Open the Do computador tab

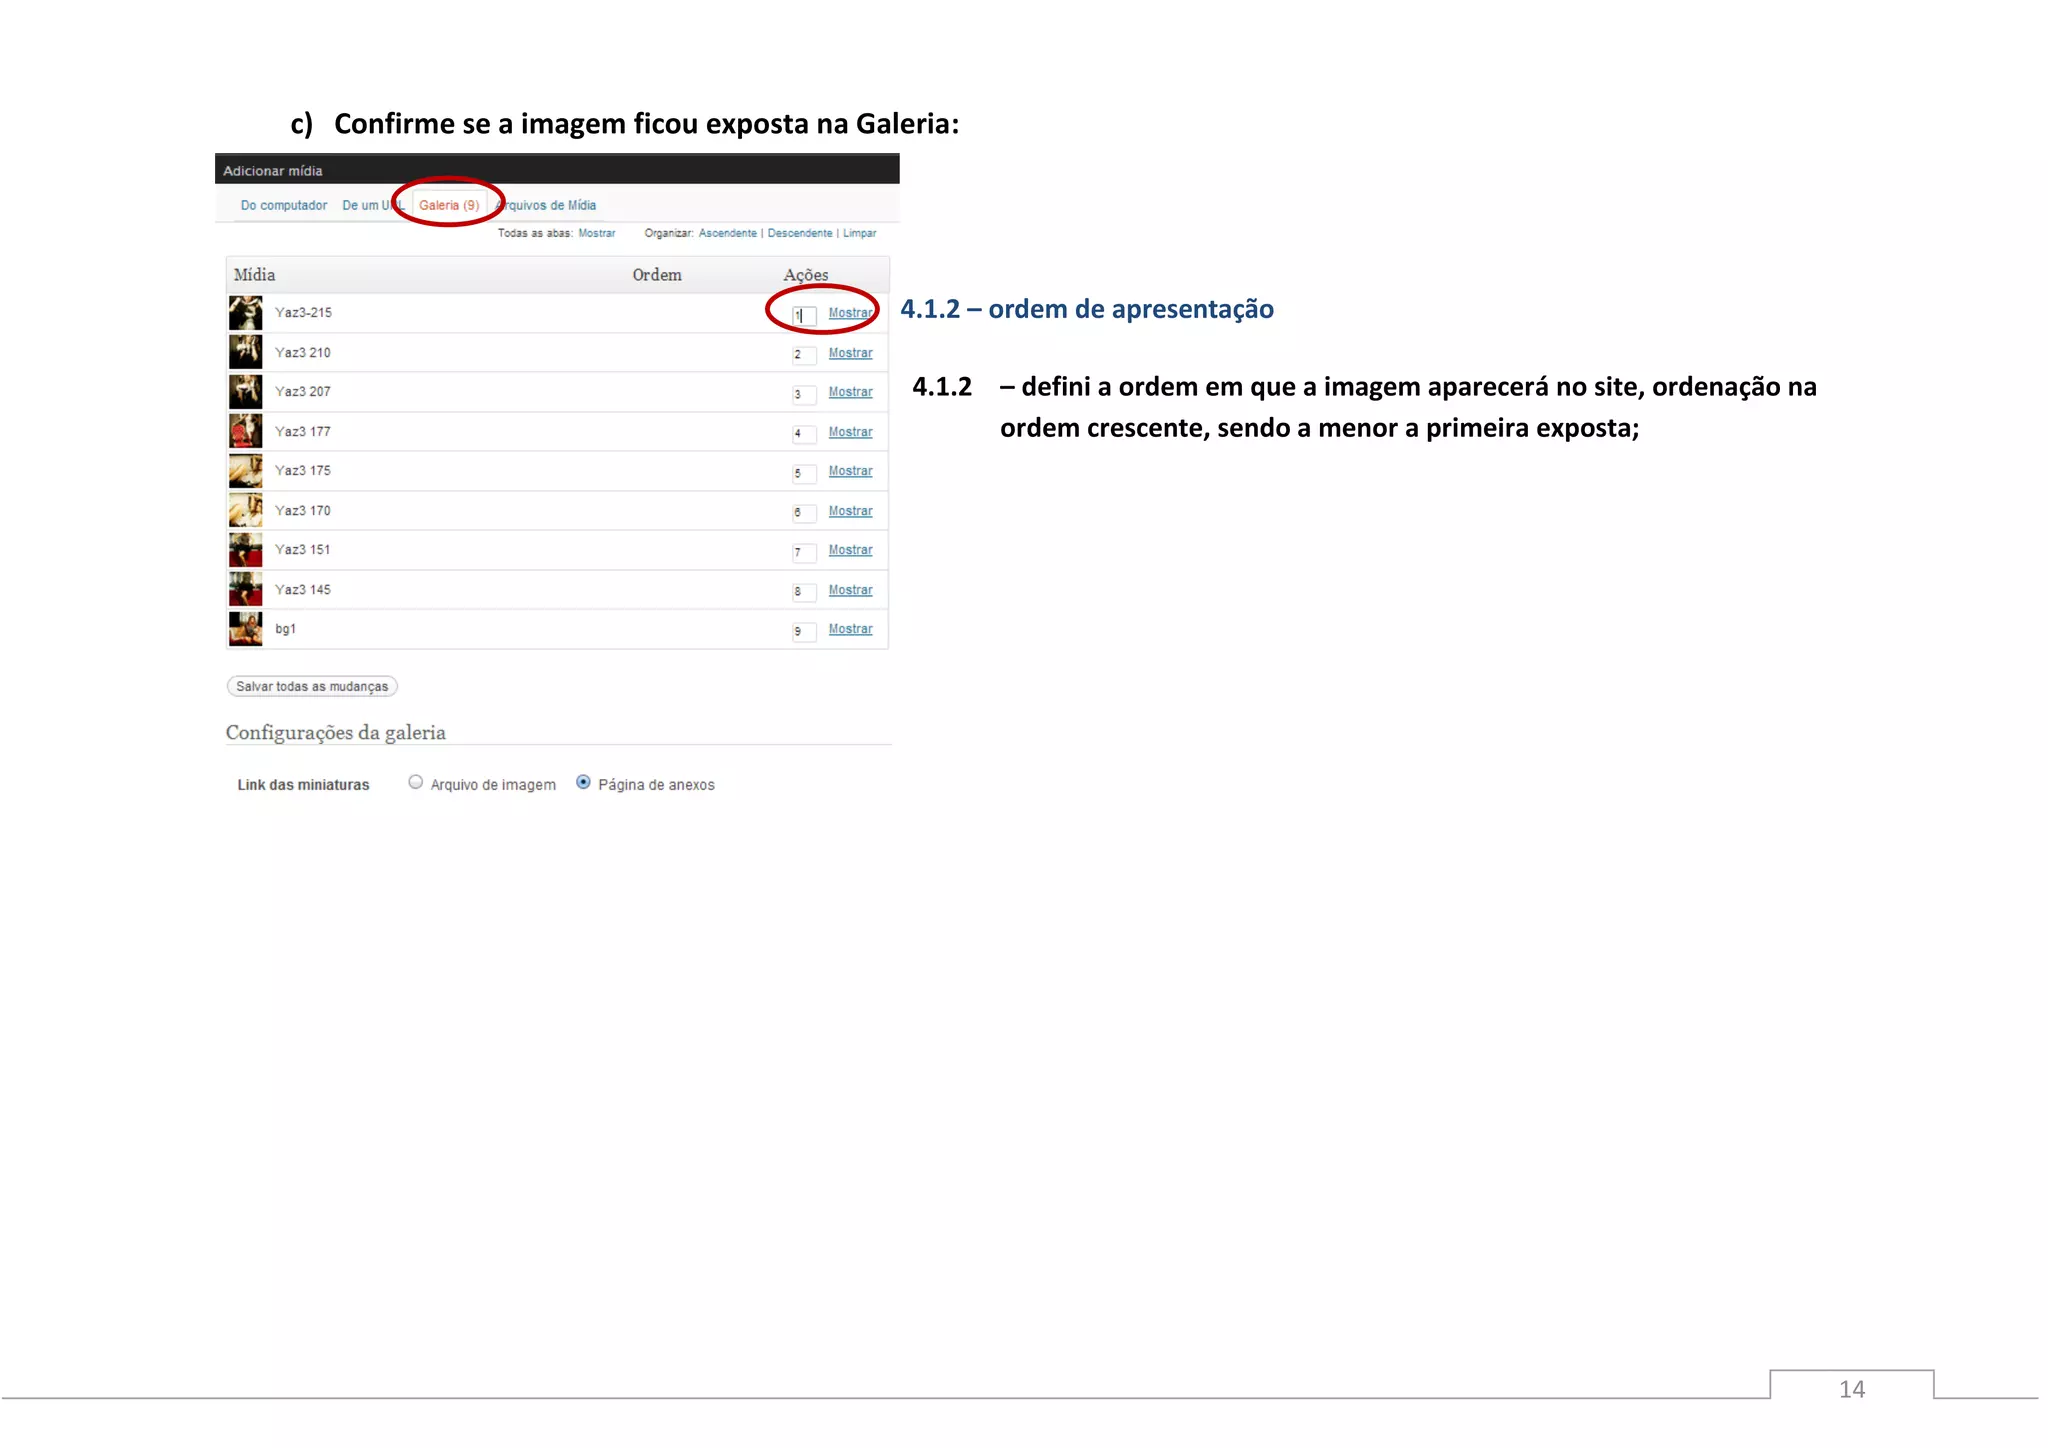coord(283,205)
